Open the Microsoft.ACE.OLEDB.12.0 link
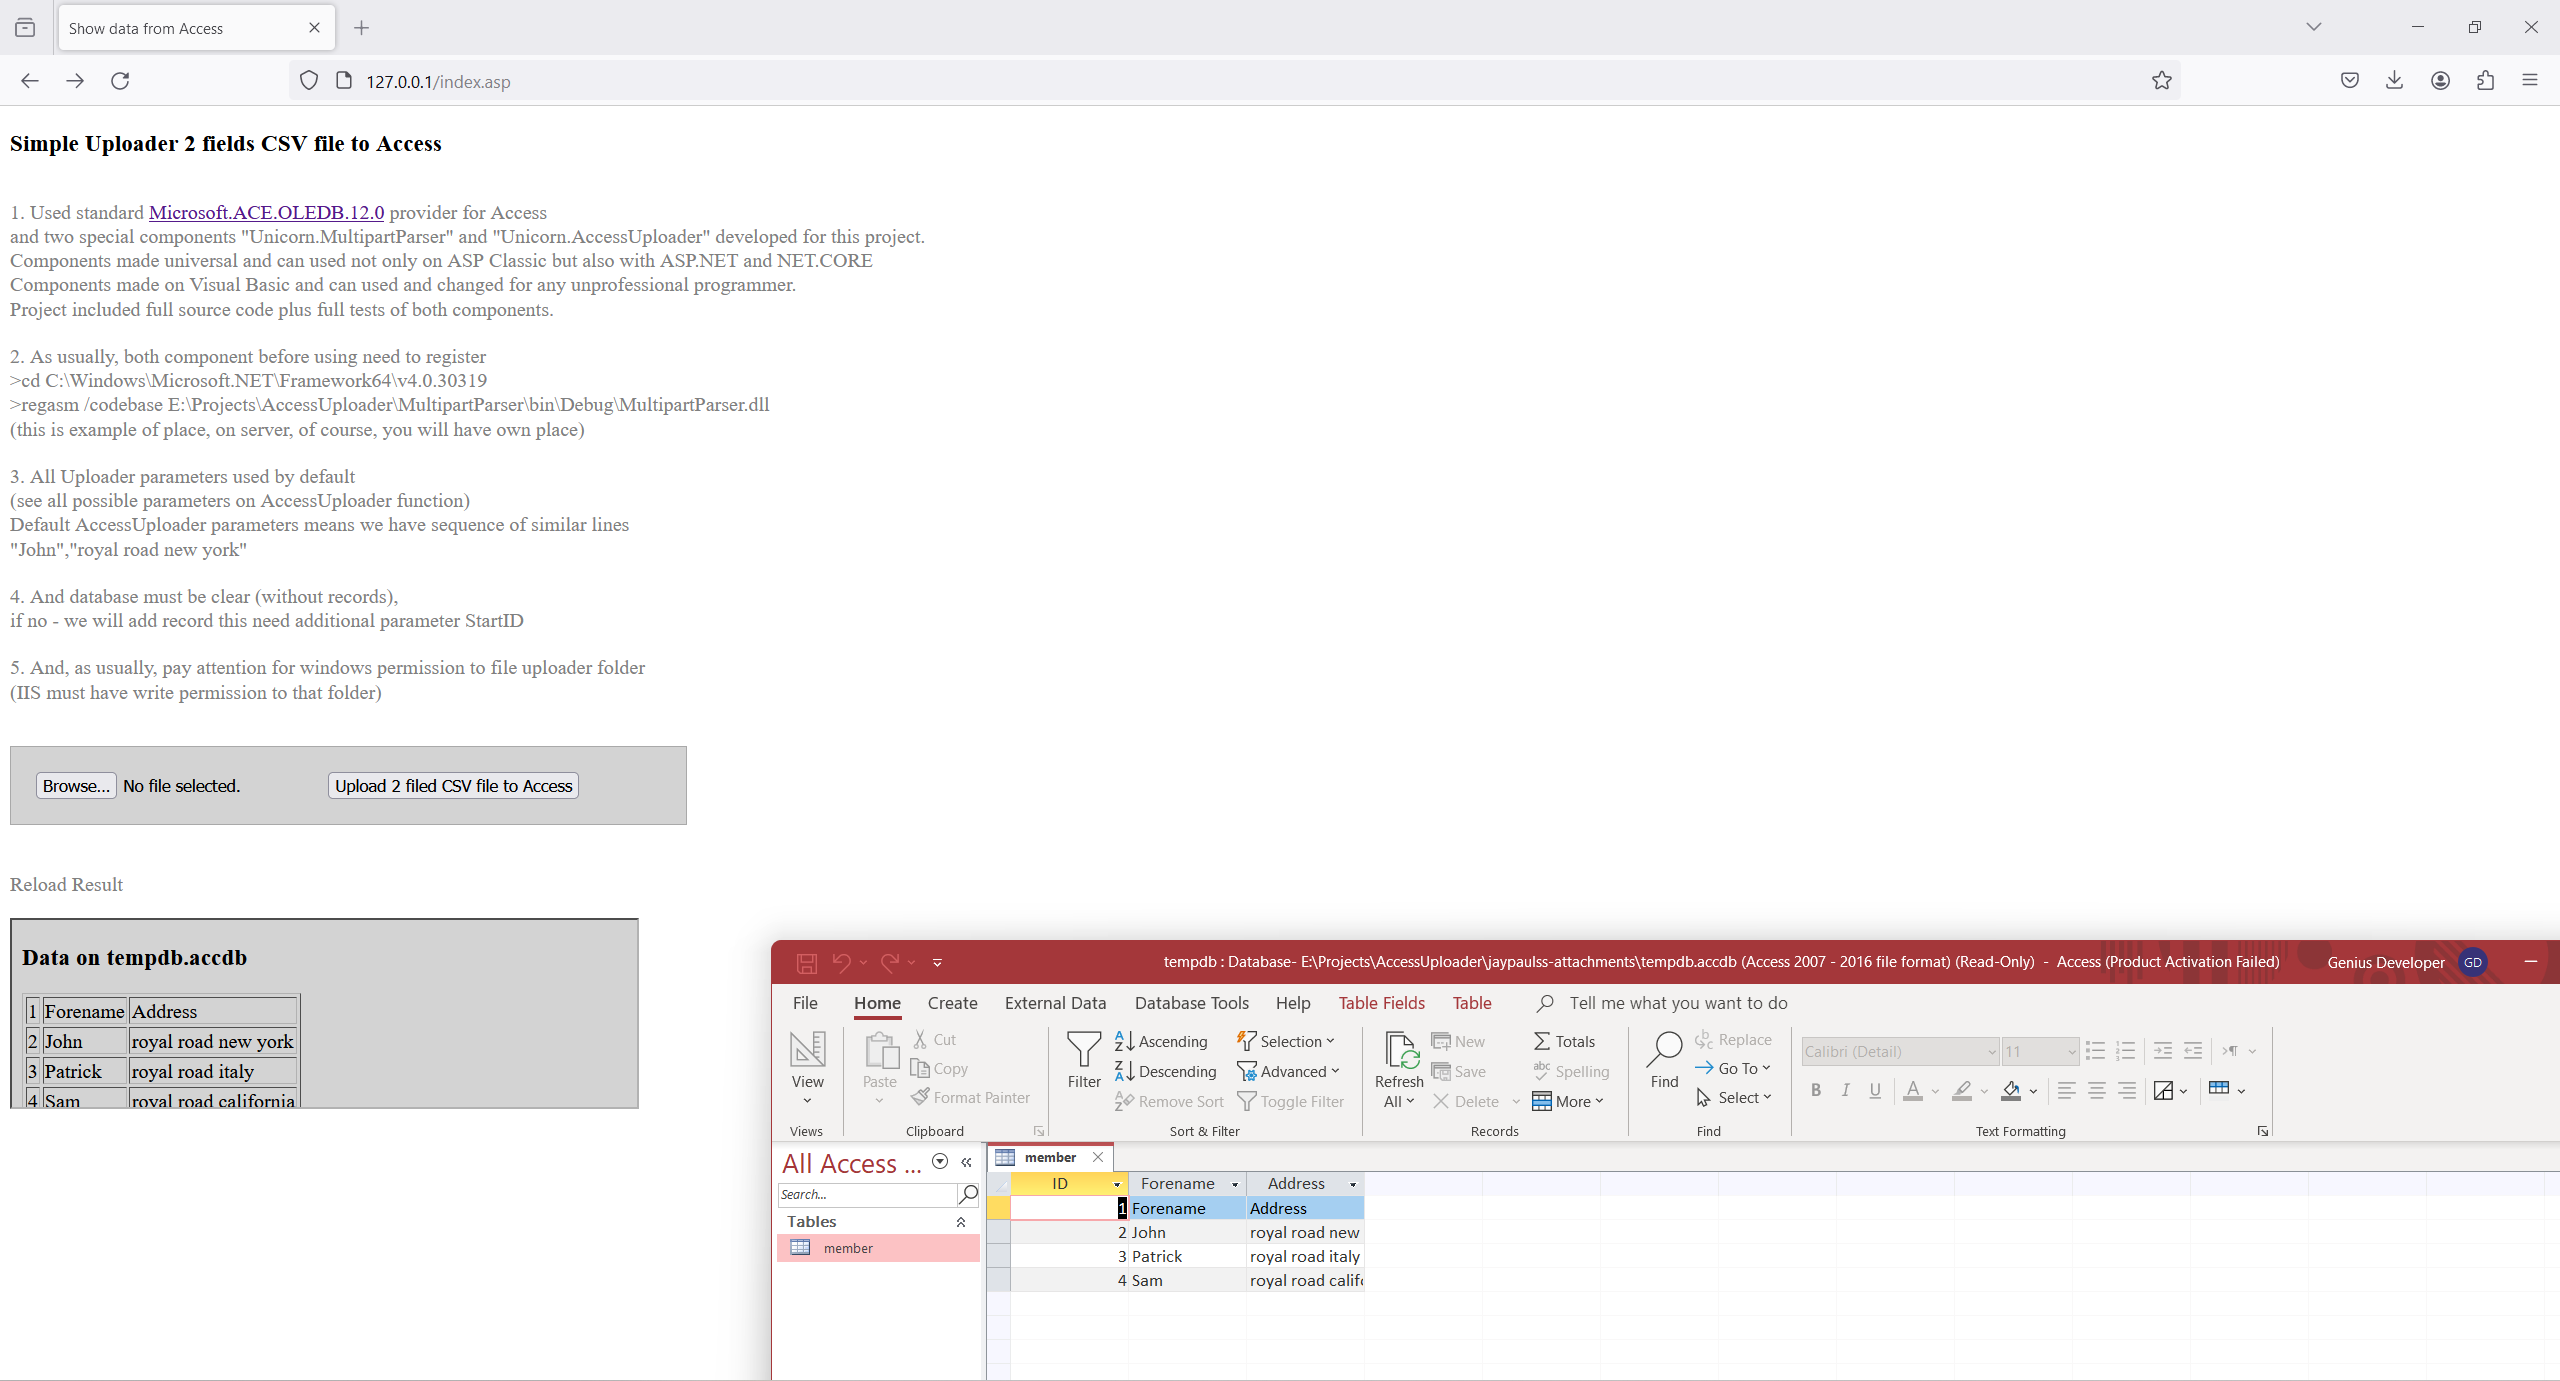 (266, 212)
